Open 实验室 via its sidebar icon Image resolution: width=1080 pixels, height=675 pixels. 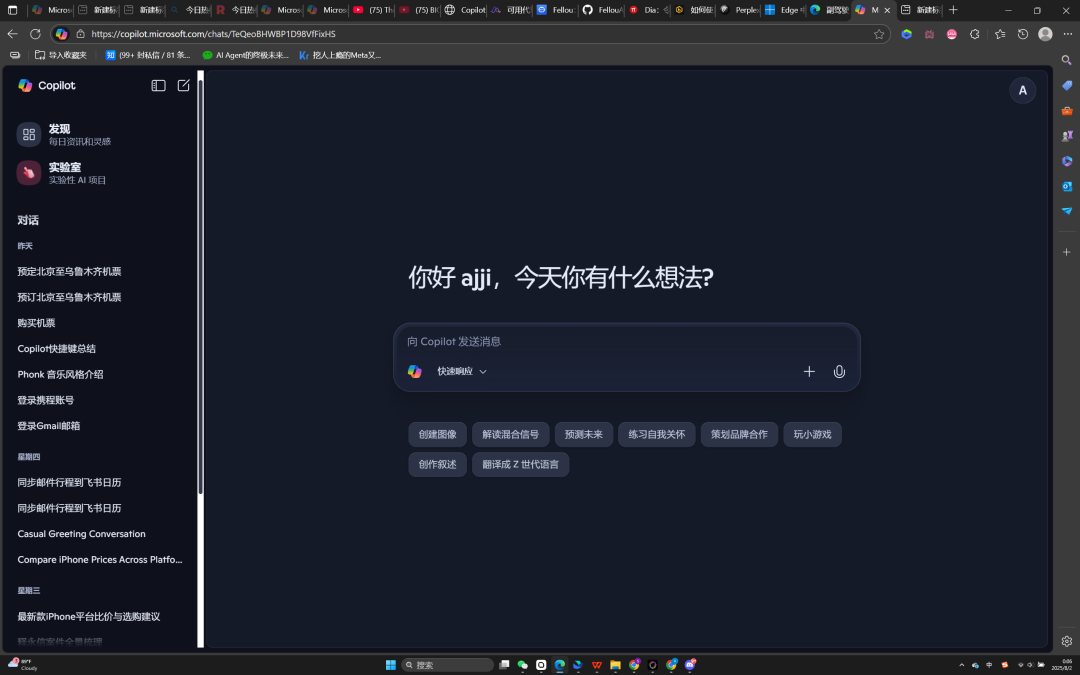28,172
